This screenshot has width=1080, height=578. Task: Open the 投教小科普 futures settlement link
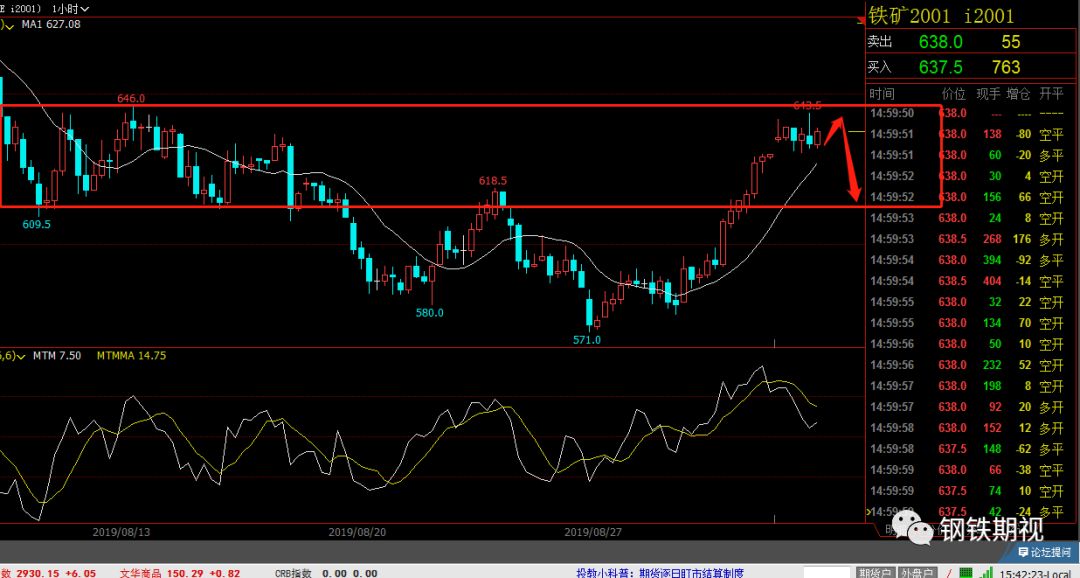tap(660, 572)
